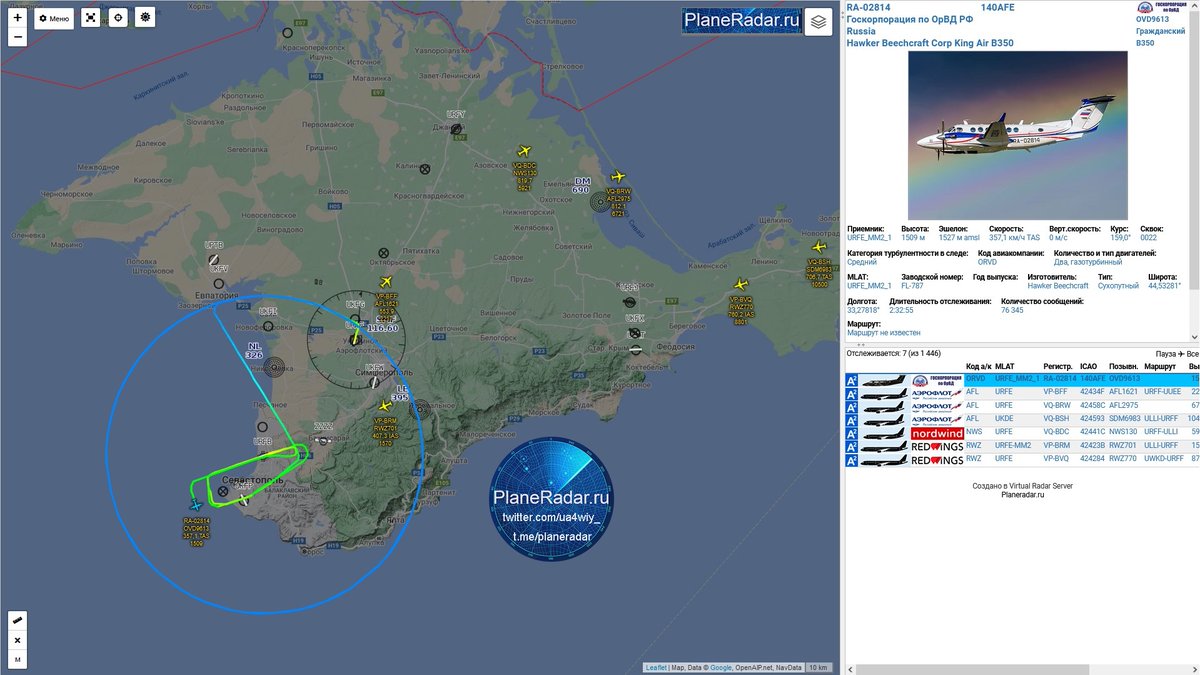This screenshot has height=675, width=1200.
Task: Select the yellow RWZ770 aircraft marker
Action: [x=741, y=284]
